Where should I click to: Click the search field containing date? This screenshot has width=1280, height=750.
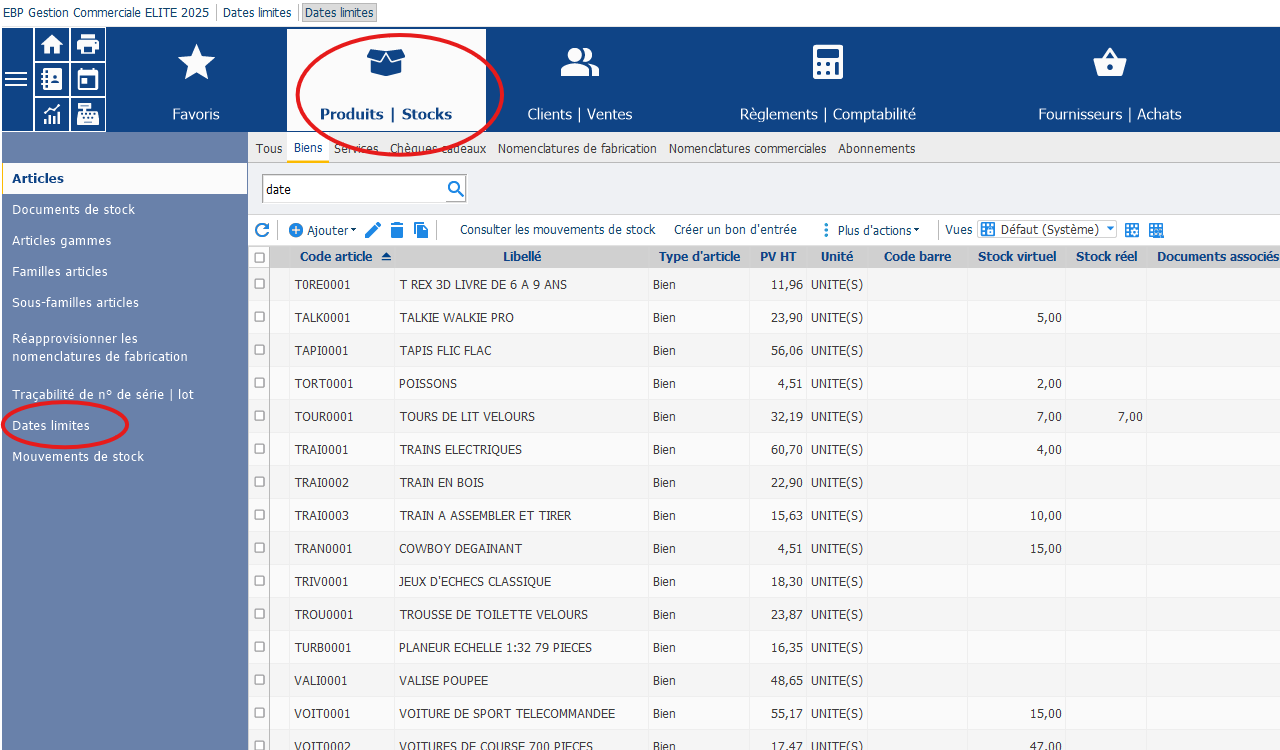[354, 188]
